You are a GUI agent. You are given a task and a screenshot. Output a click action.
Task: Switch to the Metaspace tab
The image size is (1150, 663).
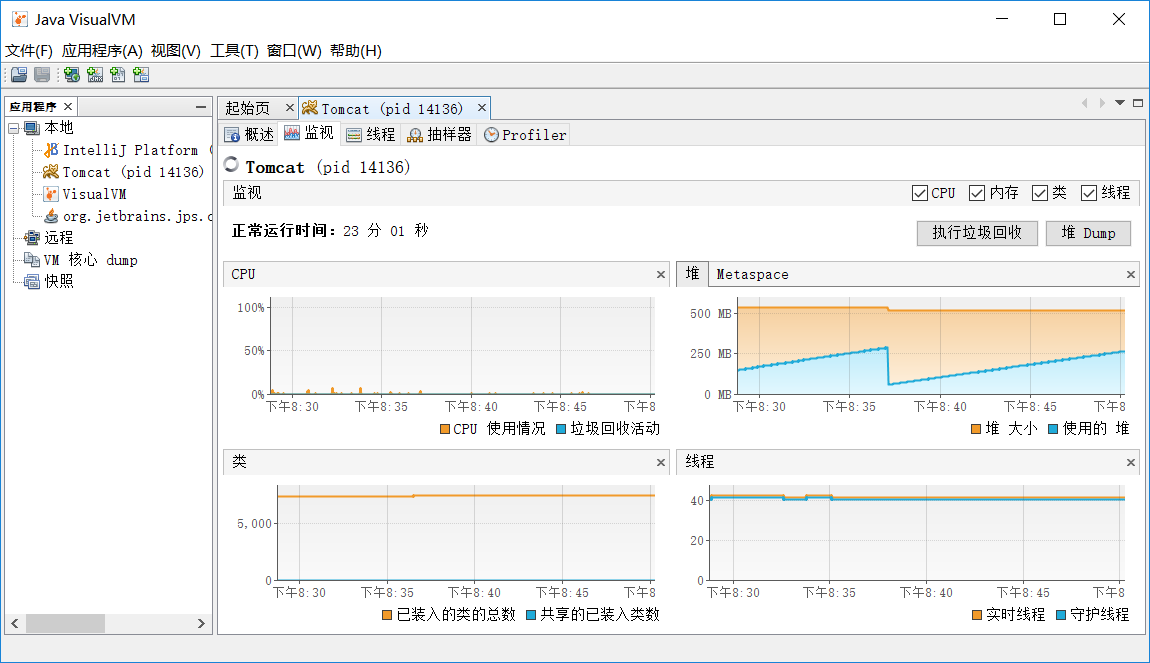(x=752, y=274)
